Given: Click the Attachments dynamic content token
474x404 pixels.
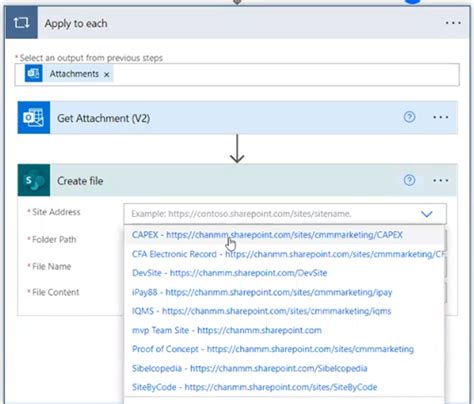Looking at the screenshot, I should tap(69, 73).
